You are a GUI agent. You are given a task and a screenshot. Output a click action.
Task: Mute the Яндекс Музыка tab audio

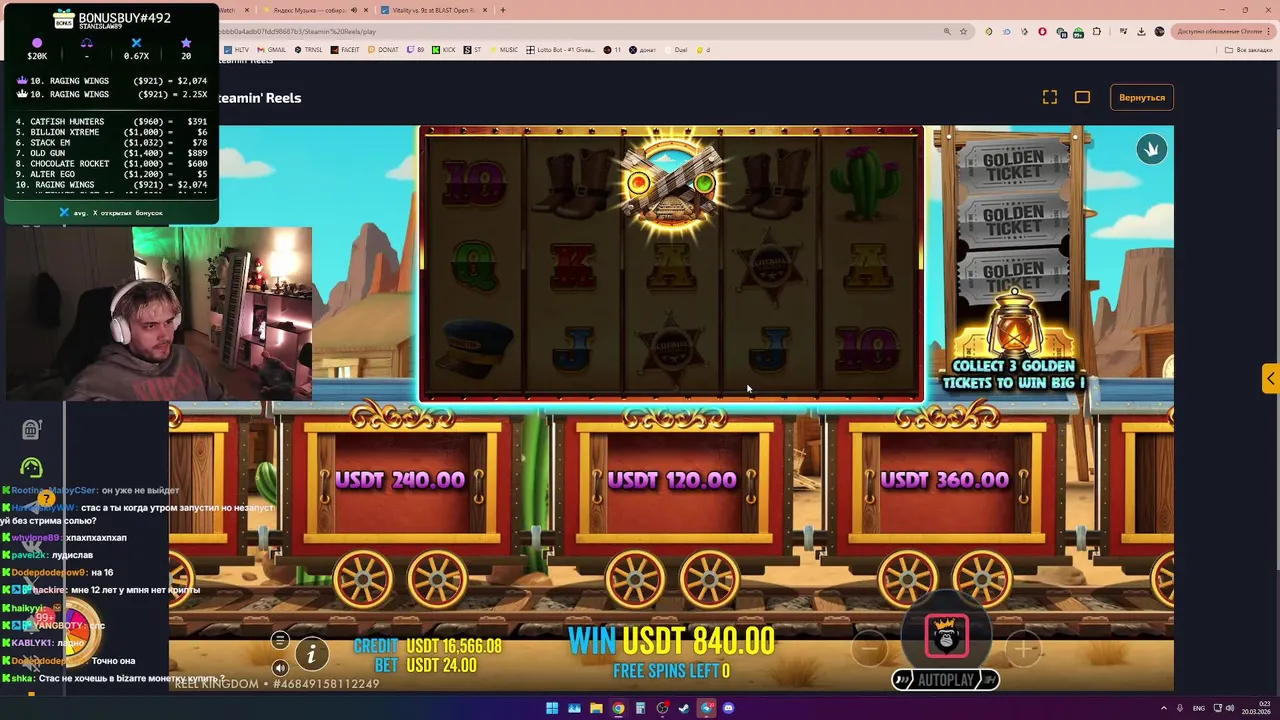(x=354, y=10)
